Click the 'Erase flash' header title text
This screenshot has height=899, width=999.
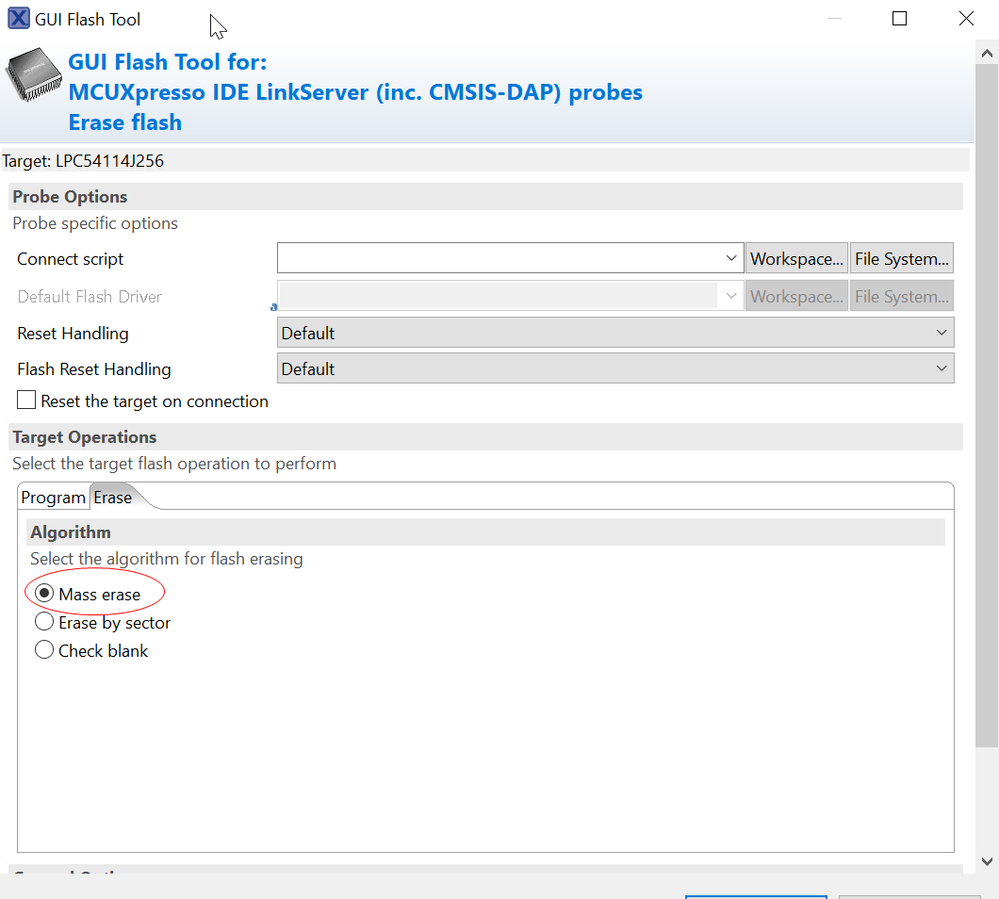[x=125, y=122]
